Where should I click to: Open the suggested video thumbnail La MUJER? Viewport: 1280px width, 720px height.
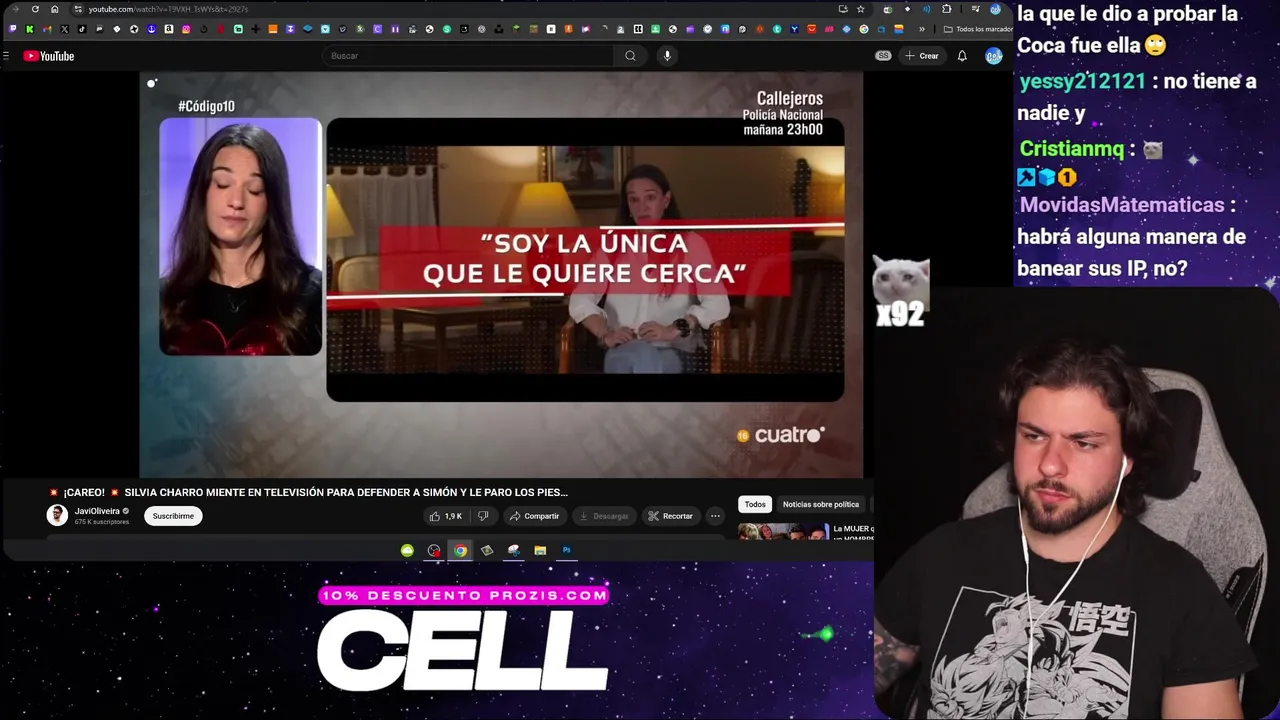[784, 531]
